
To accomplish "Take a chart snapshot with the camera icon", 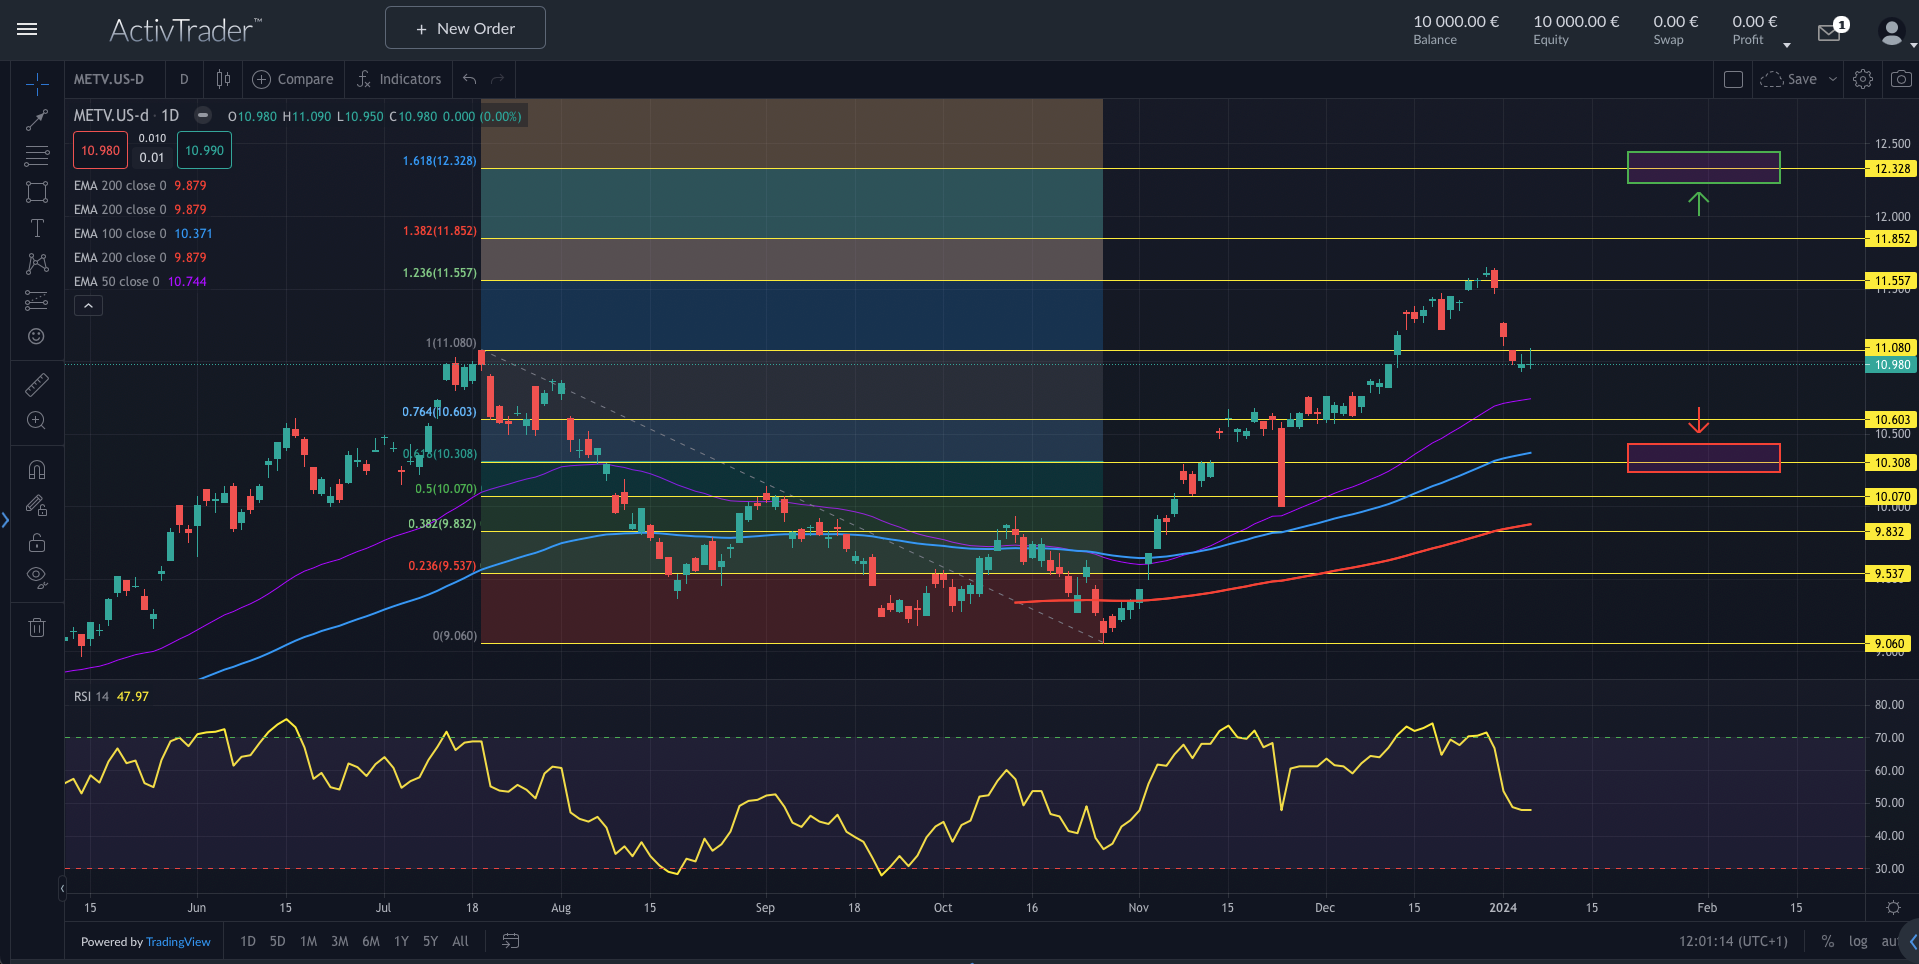I will tap(1899, 79).
